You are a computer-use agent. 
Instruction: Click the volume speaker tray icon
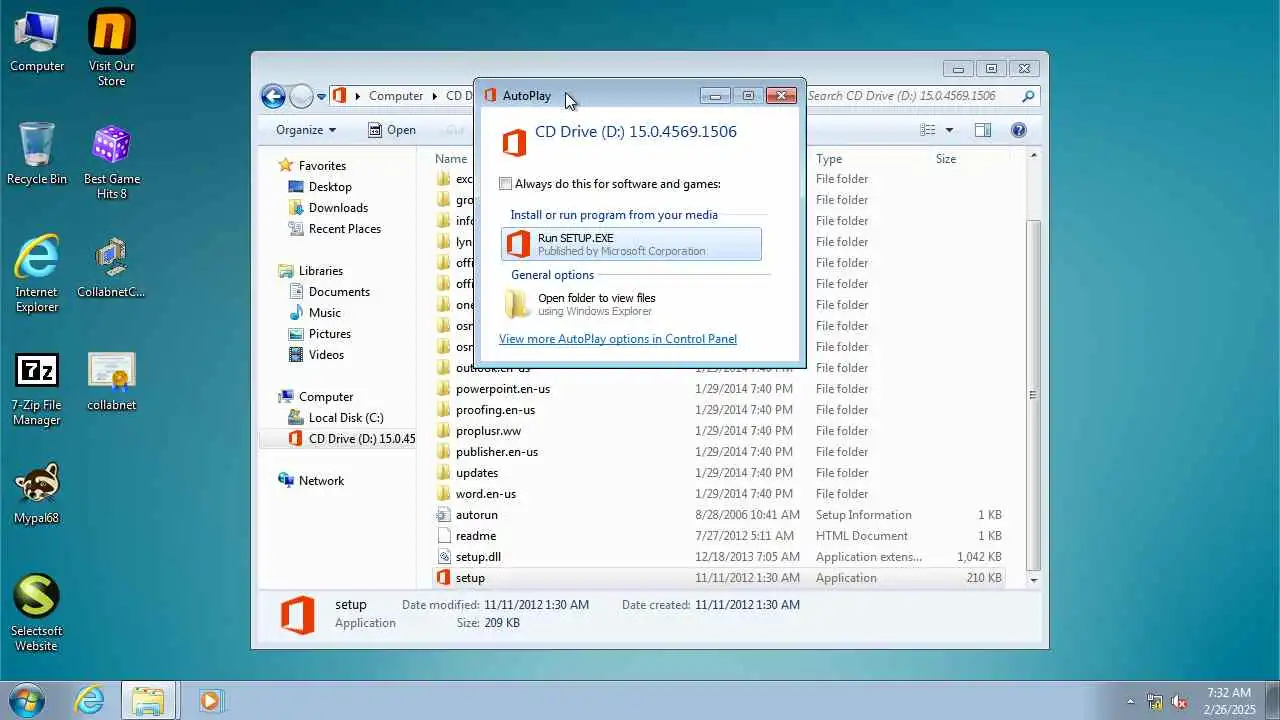pos(1179,701)
